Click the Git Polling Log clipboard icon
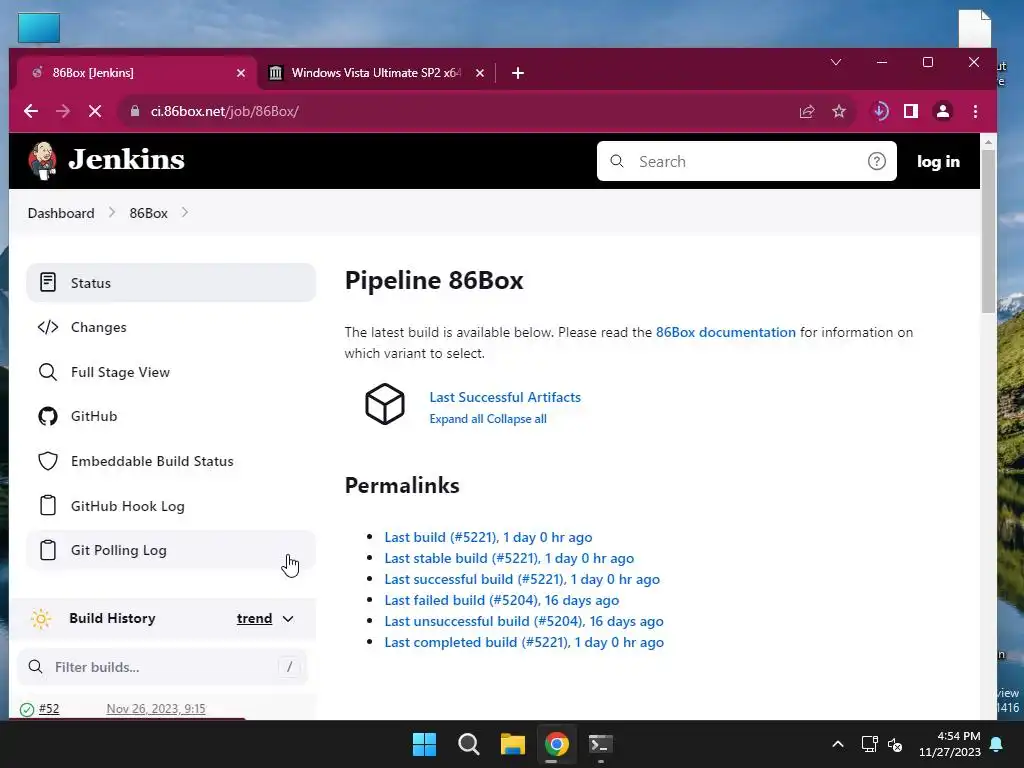Image resolution: width=1024 pixels, height=768 pixels. coord(48,550)
